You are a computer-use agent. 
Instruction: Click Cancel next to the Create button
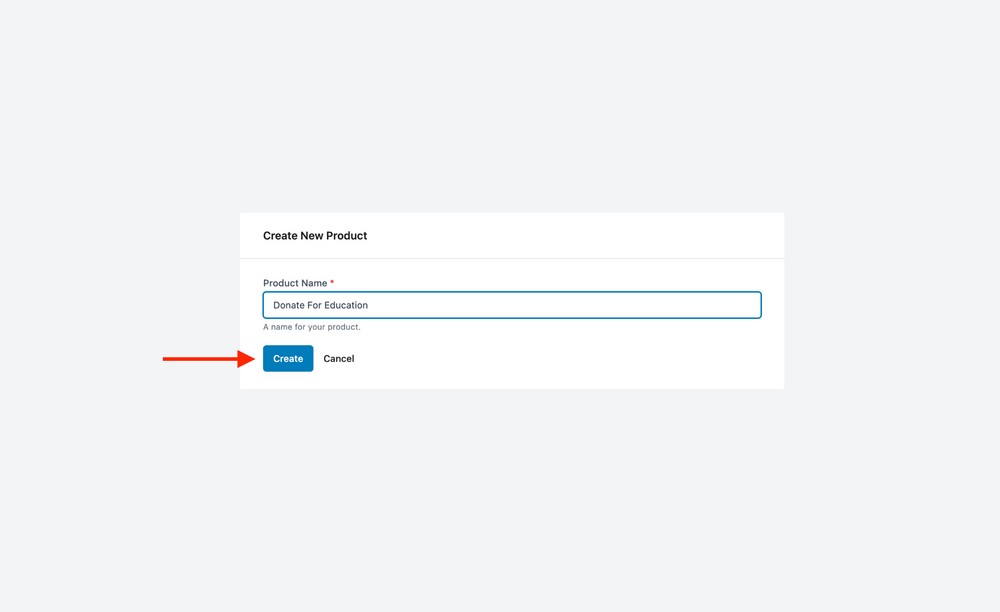[x=338, y=358]
